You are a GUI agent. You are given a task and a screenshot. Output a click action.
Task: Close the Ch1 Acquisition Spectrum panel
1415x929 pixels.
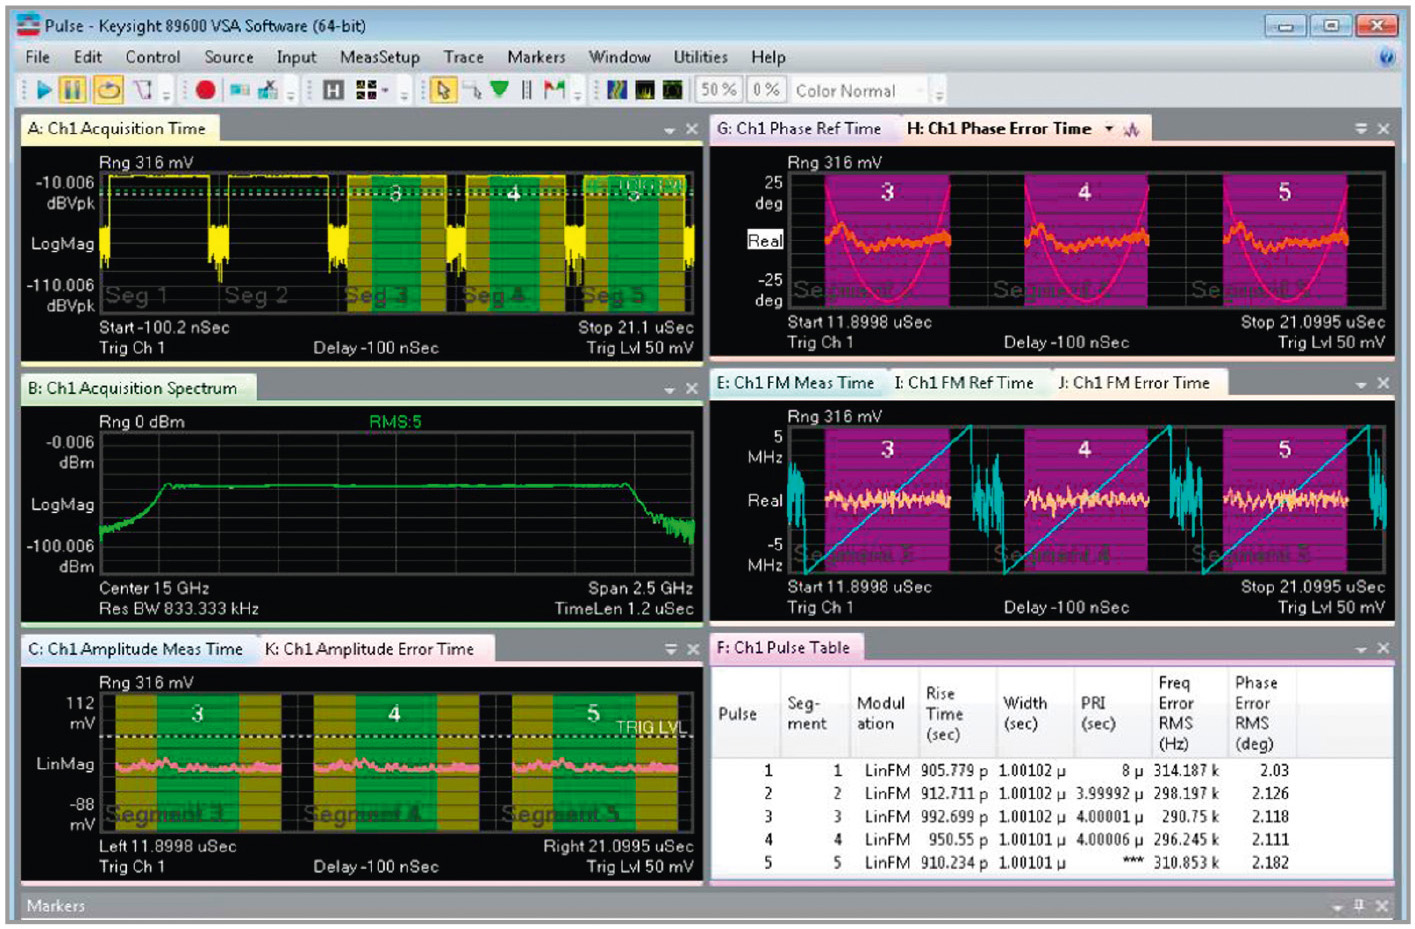[x=691, y=389]
